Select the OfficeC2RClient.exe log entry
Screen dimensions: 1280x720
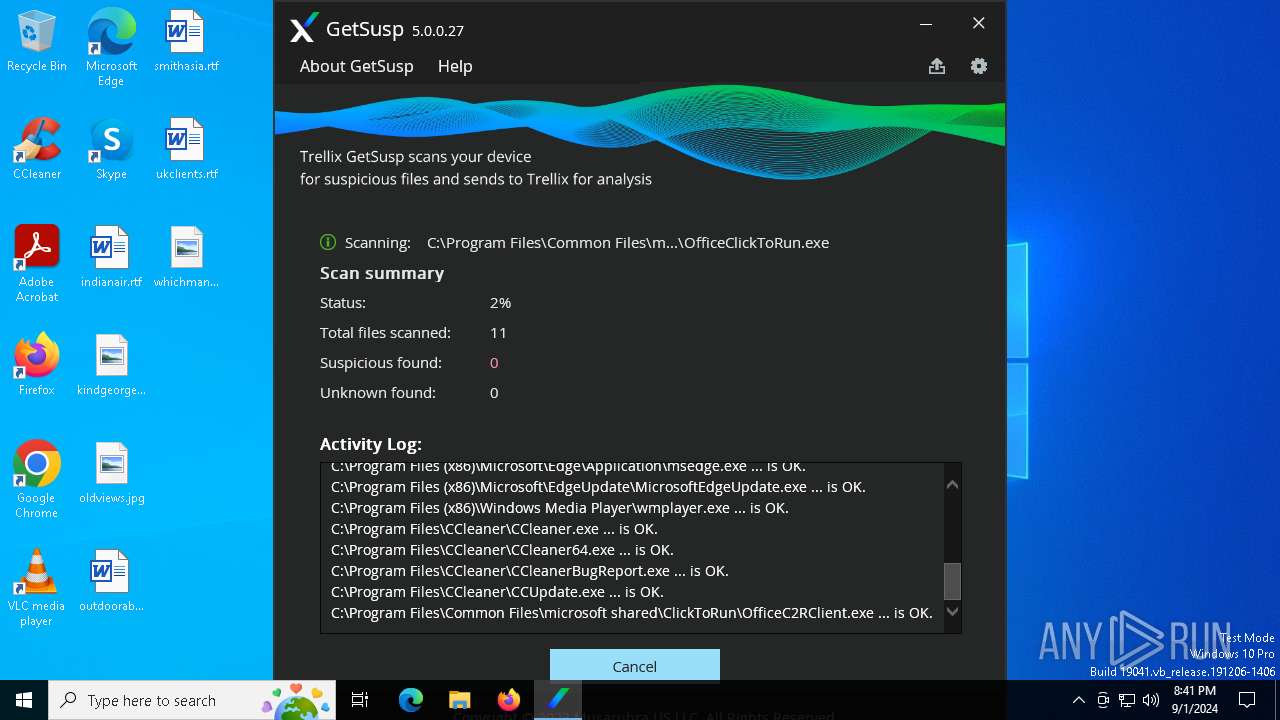[x=632, y=613]
